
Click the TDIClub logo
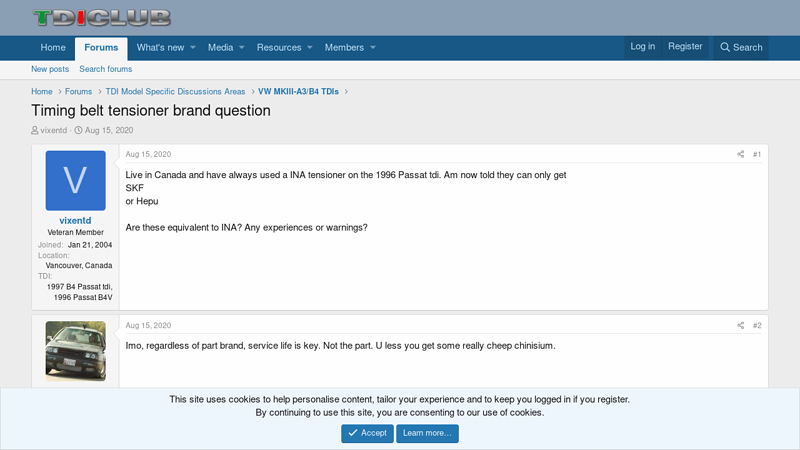(x=101, y=18)
